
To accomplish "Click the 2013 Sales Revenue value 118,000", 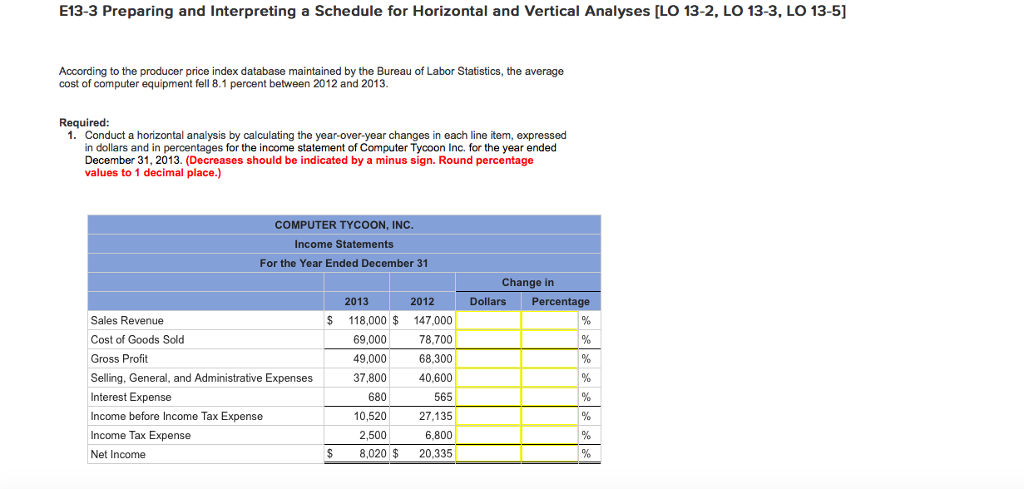I will (368, 321).
